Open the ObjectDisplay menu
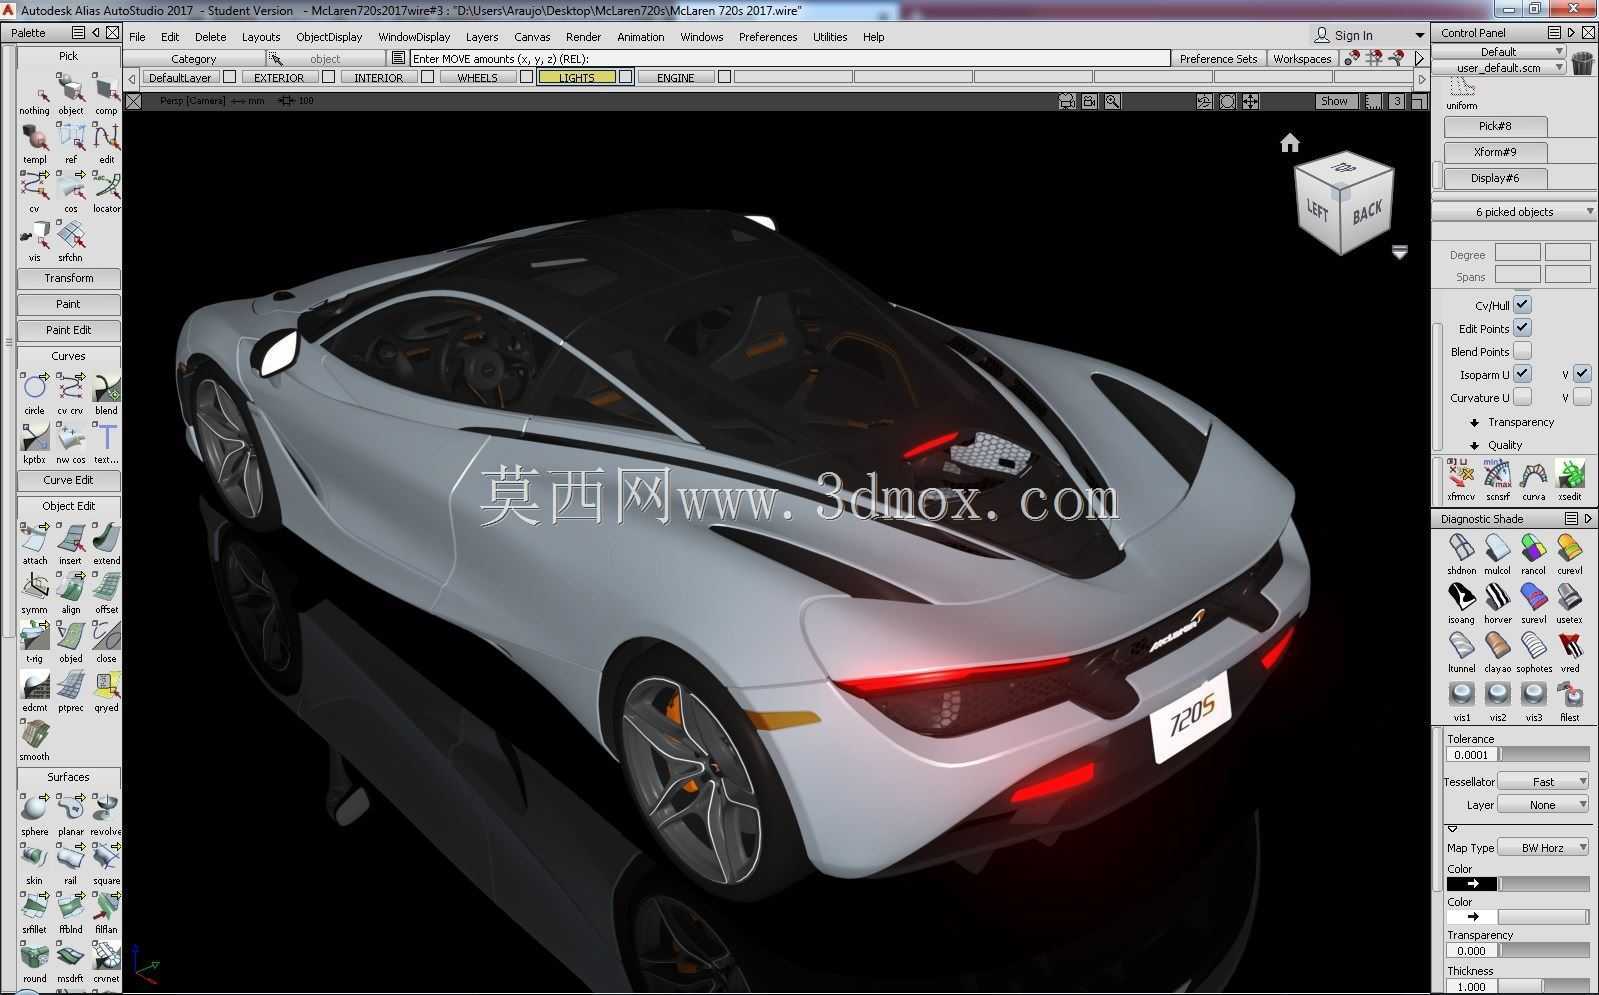The height and width of the screenshot is (995, 1599). [x=329, y=37]
